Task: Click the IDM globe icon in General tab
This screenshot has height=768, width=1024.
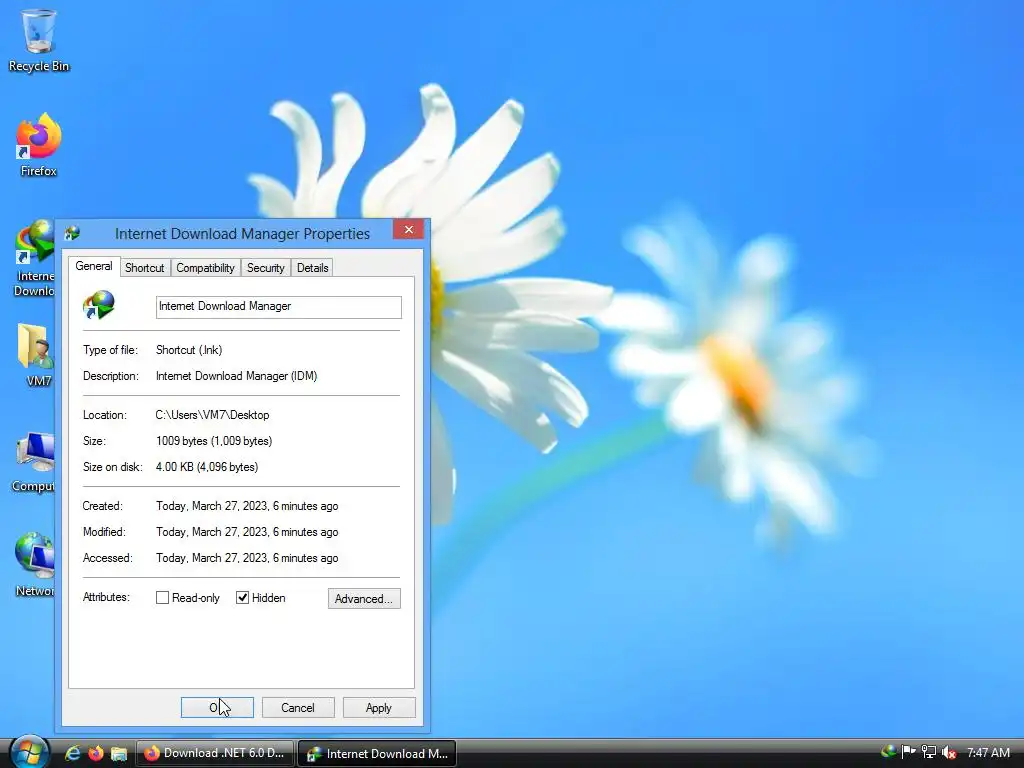Action: pyautogui.click(x=99, y=305)
